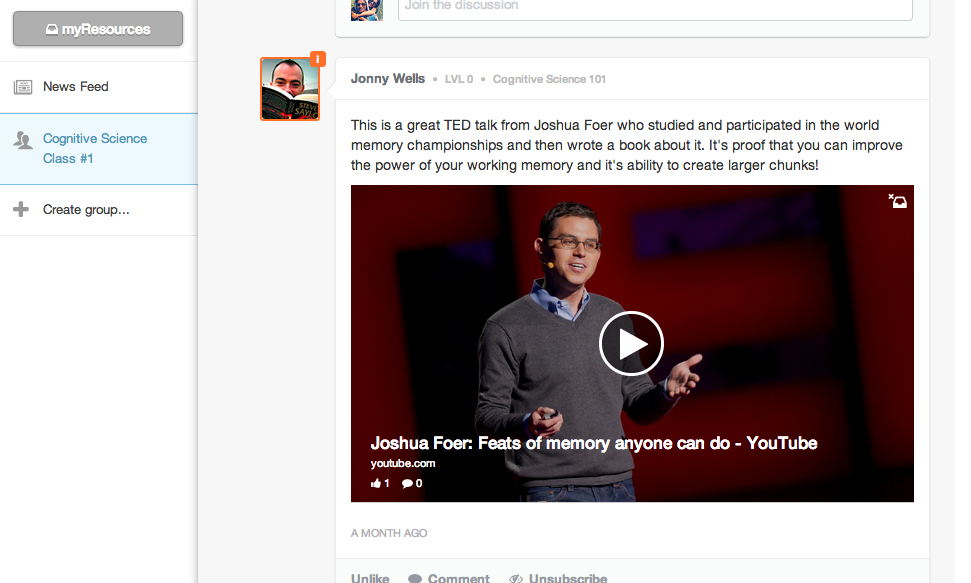
Task: Click Comment on the post
Action: [458, 578]
